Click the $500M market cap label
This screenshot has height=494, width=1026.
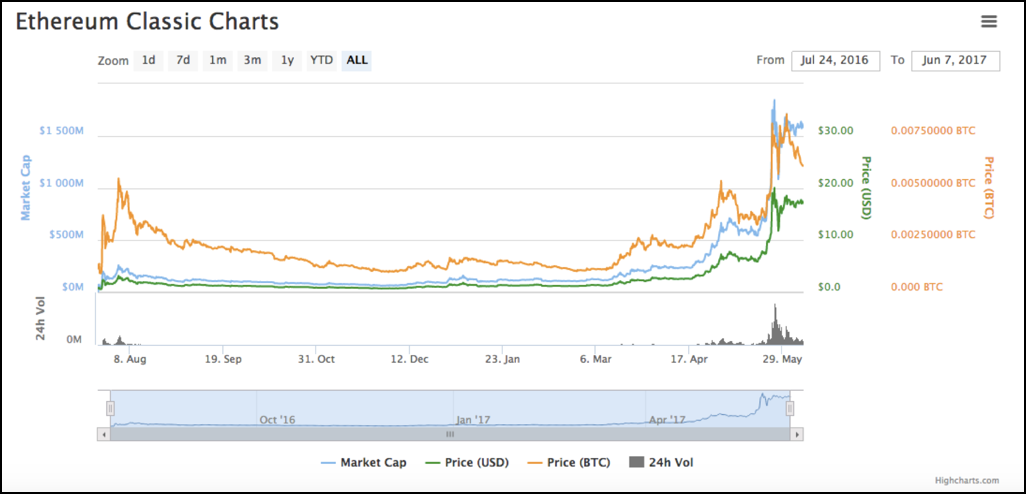[67, 235]
